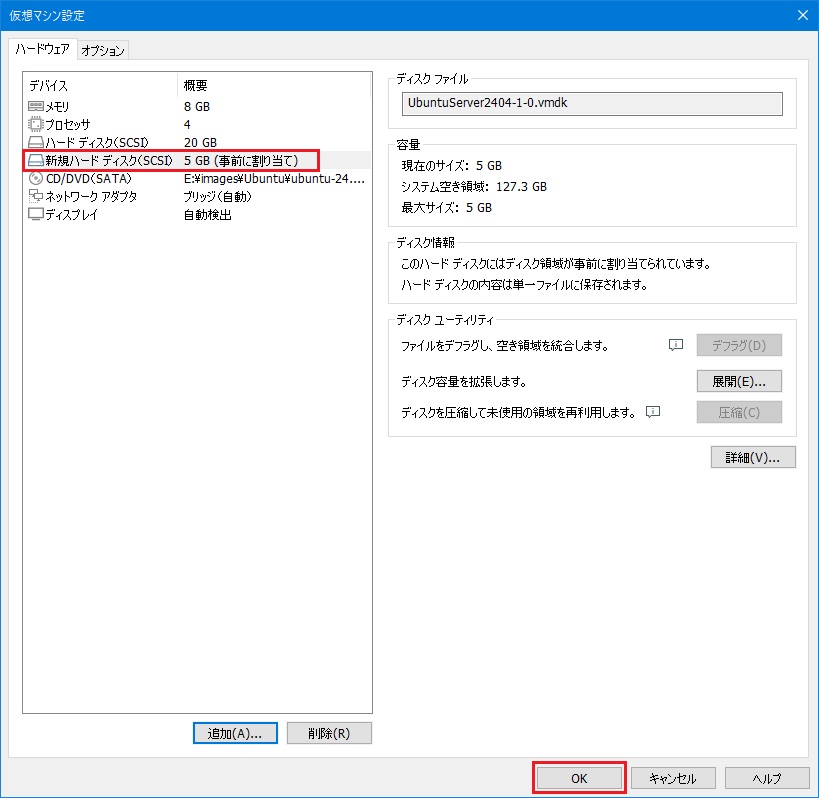Click the 5 GB (事前に割り当て) summary
819x798 pixels.
click(x=241, y=160)
